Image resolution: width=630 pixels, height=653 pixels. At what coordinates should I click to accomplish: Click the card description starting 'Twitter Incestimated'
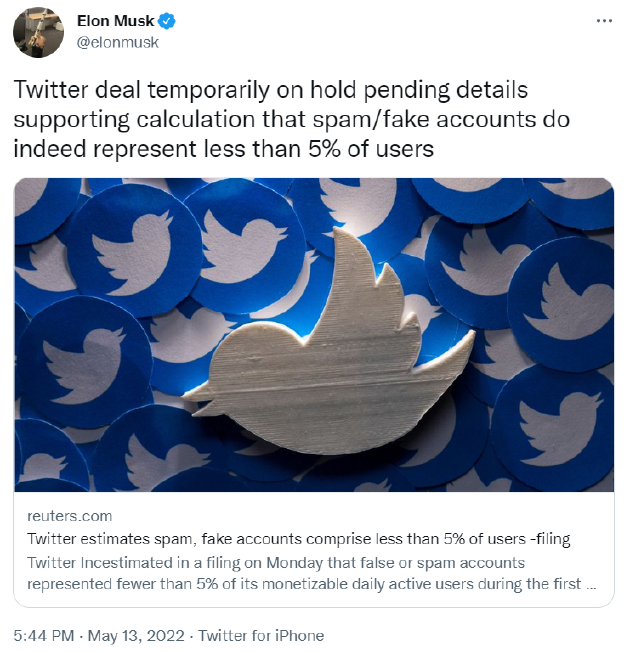click(x=311, y=573)
